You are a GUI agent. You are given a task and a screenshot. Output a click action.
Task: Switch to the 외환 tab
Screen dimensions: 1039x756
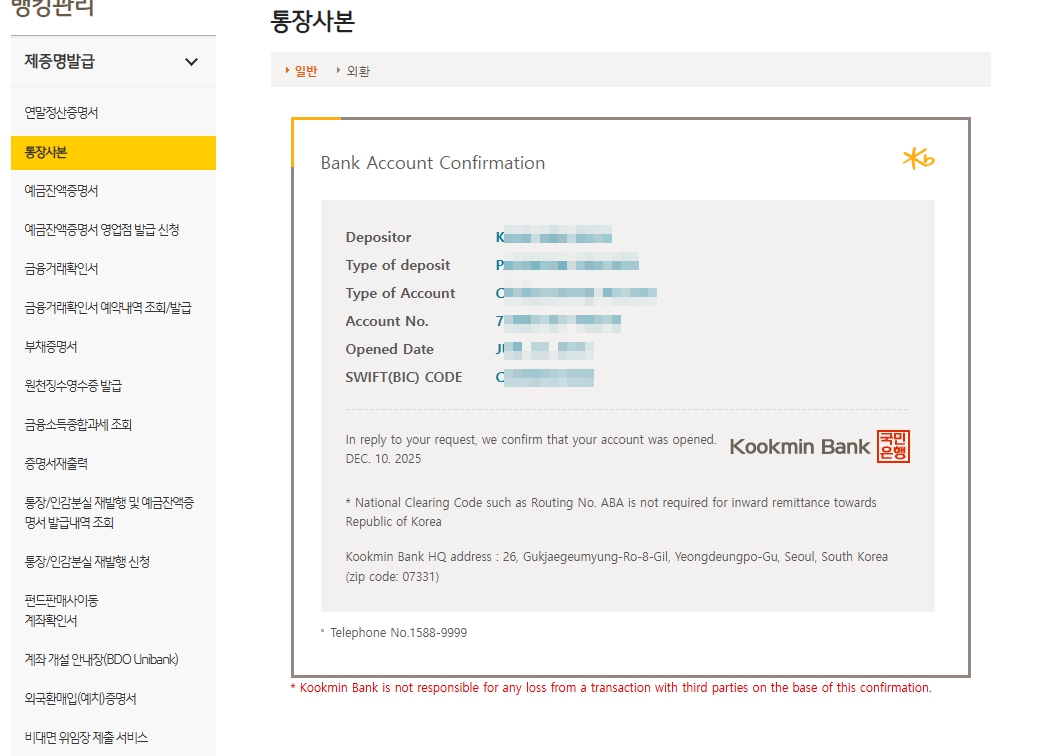point(358,71)
